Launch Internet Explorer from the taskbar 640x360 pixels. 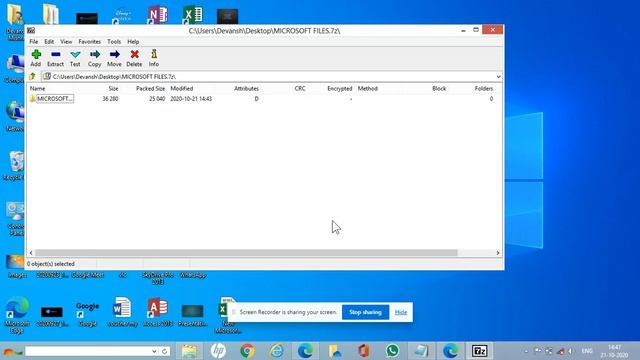276,351
